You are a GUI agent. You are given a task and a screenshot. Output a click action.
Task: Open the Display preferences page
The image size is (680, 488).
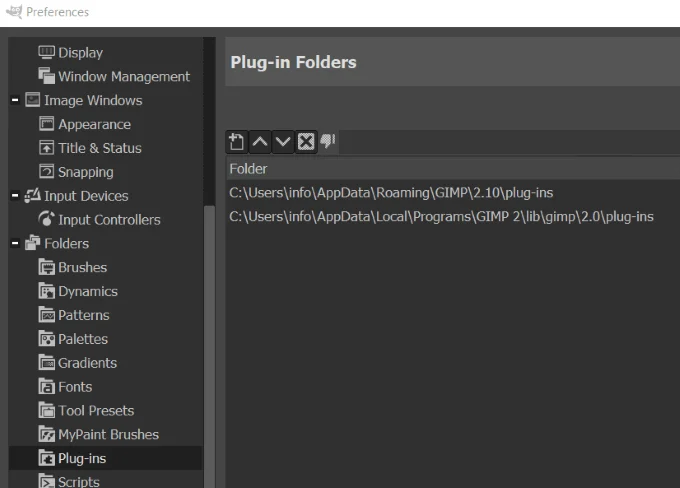click(x=81, y=53)
